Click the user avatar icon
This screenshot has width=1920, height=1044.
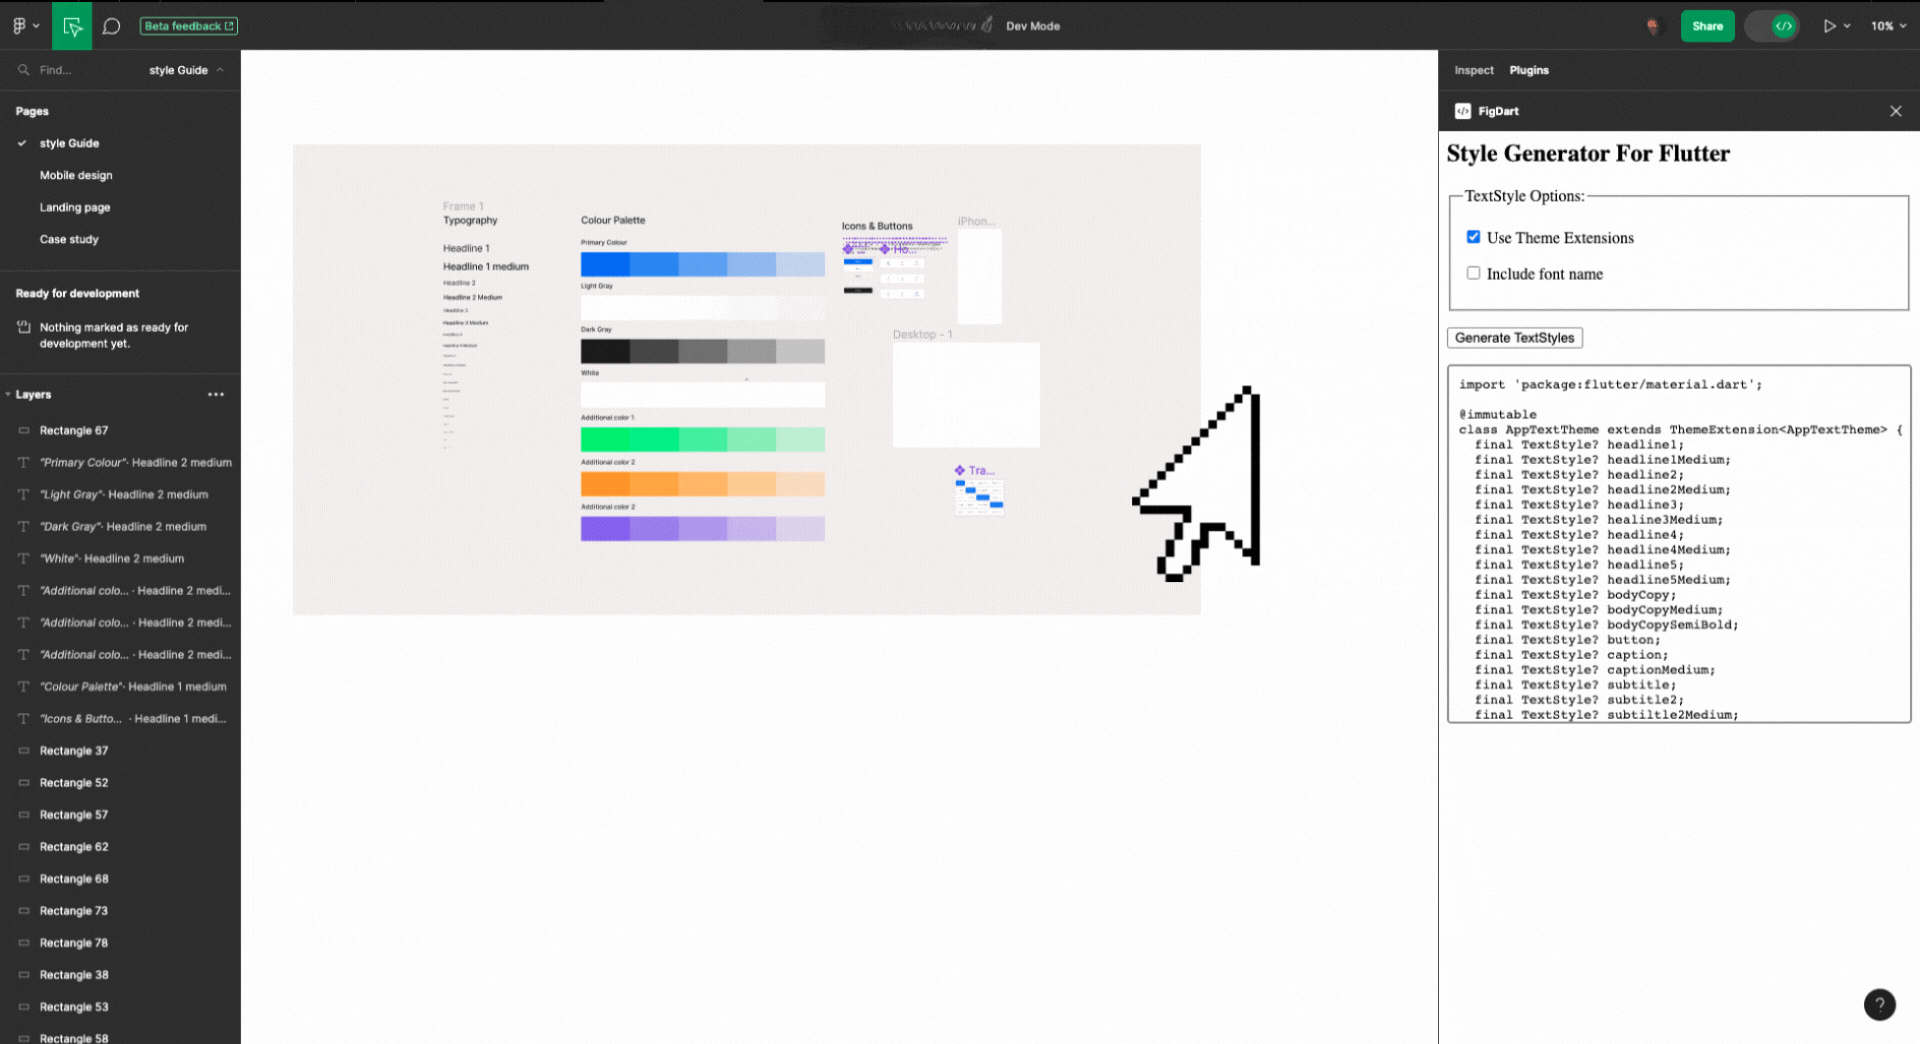1652,27
